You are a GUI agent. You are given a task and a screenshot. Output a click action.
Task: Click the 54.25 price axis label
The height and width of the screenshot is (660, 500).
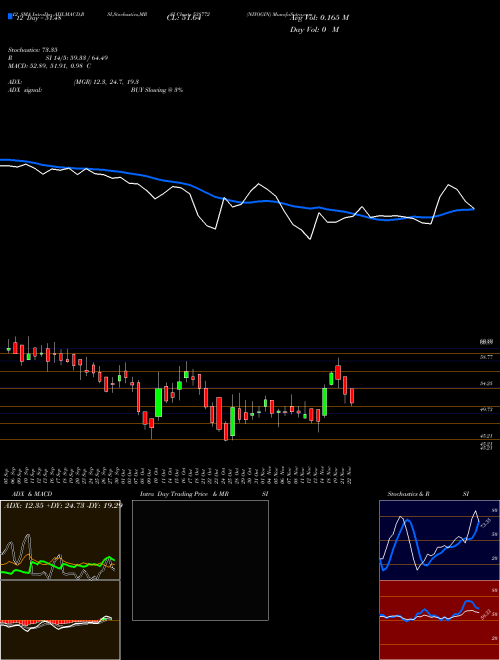point(486,383)
